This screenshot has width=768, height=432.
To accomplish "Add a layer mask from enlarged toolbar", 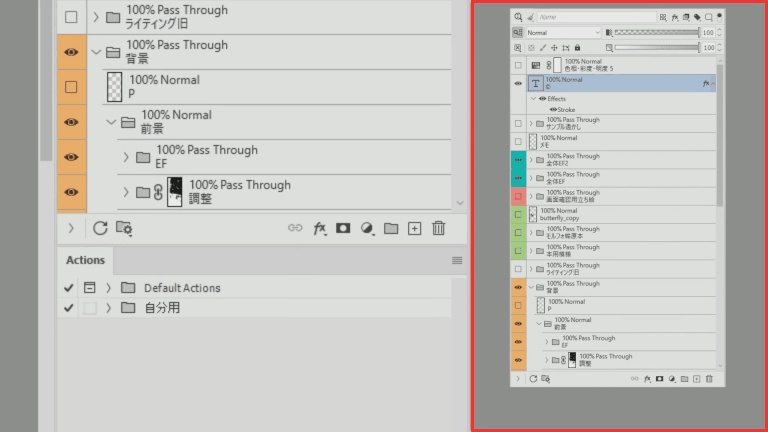I will pos(343,228).
